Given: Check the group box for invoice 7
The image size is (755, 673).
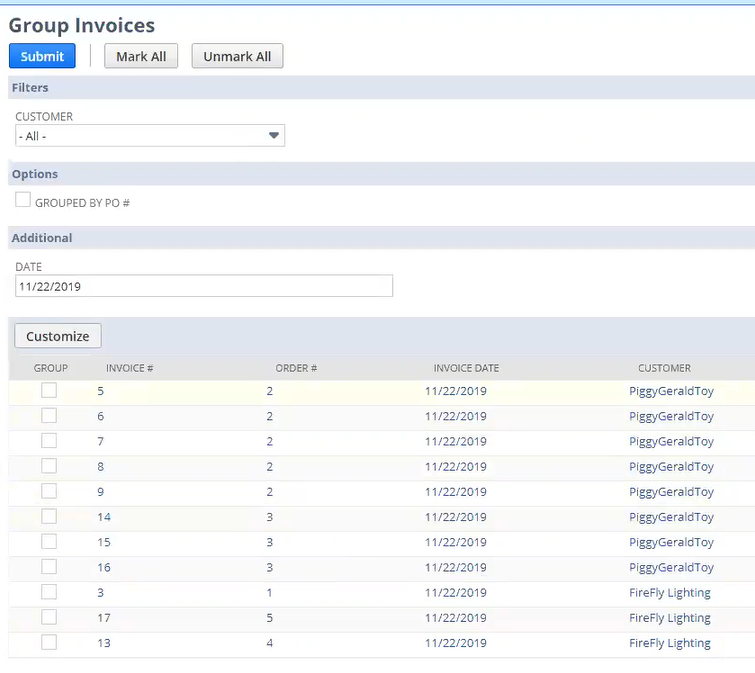Looking at the screenshot, I should click(49, 440).
